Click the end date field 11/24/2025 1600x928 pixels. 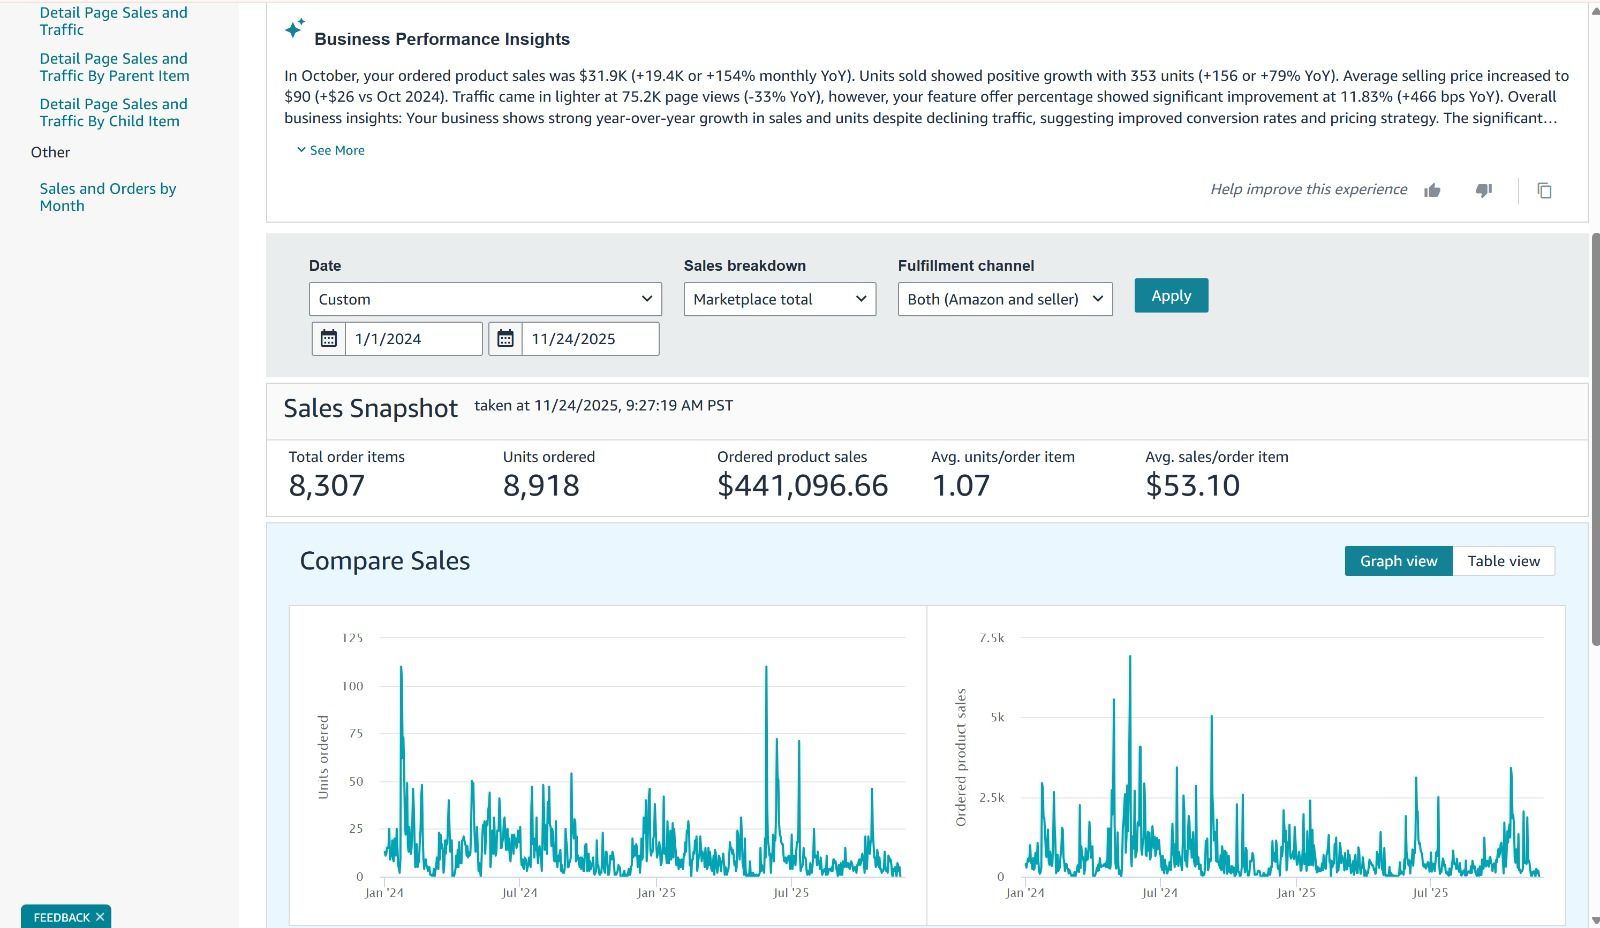[x=590, y=339]
